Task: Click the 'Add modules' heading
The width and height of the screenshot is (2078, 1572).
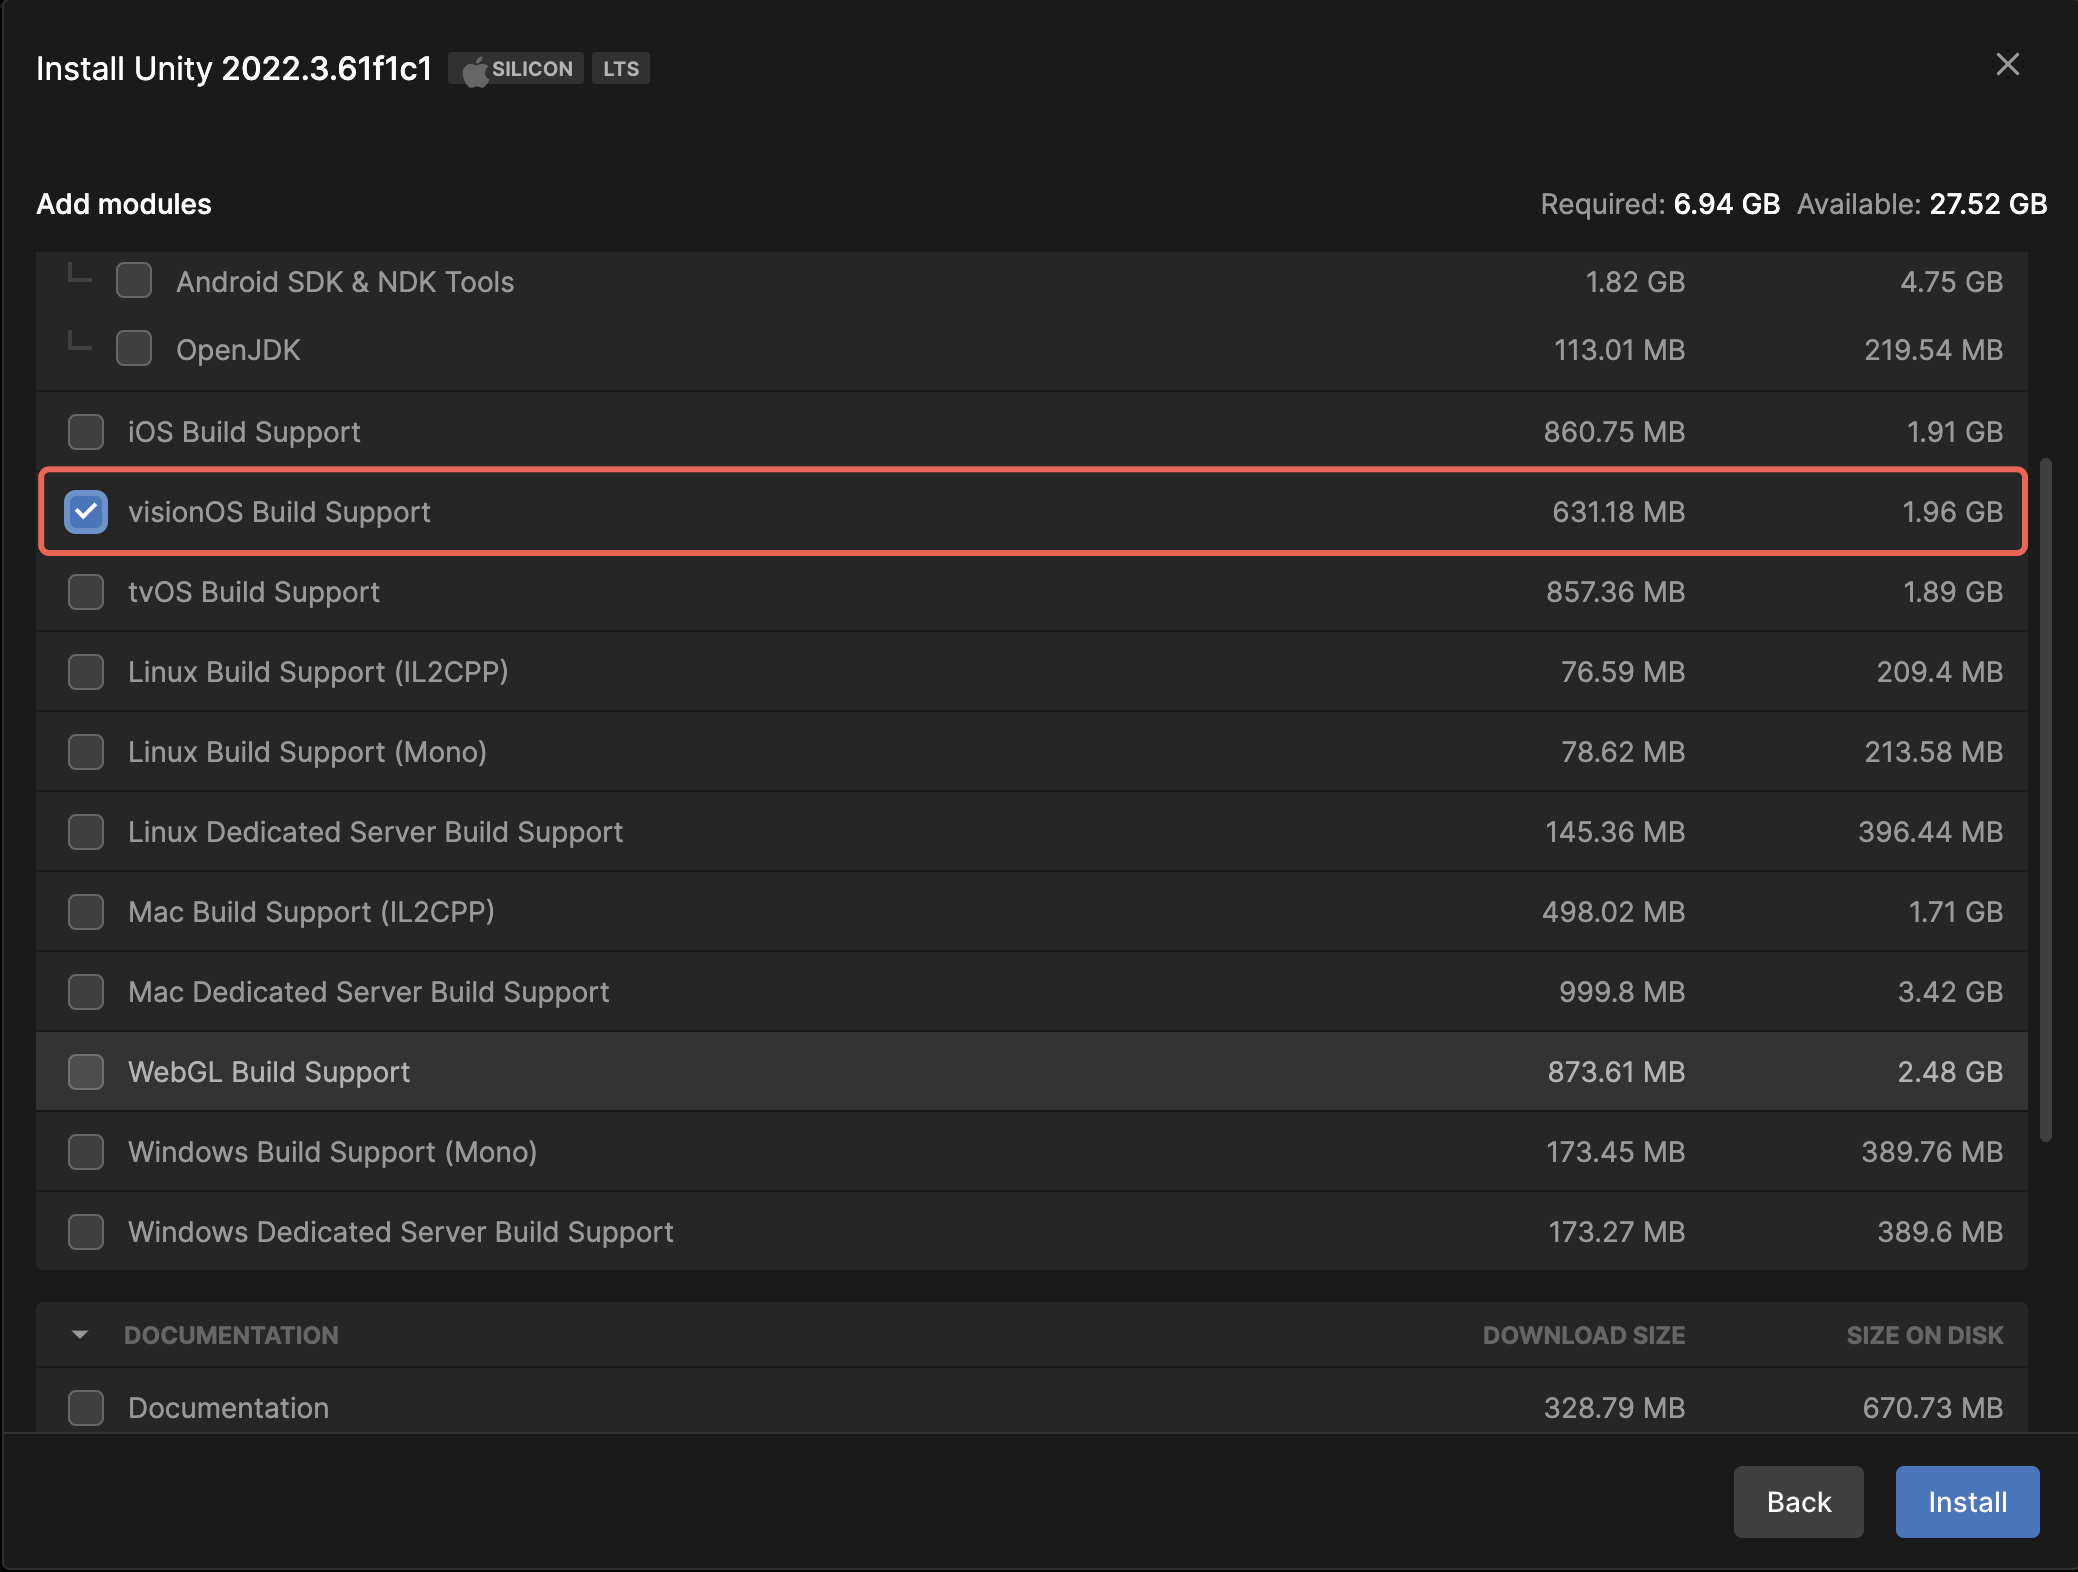Action: [124, 204]
